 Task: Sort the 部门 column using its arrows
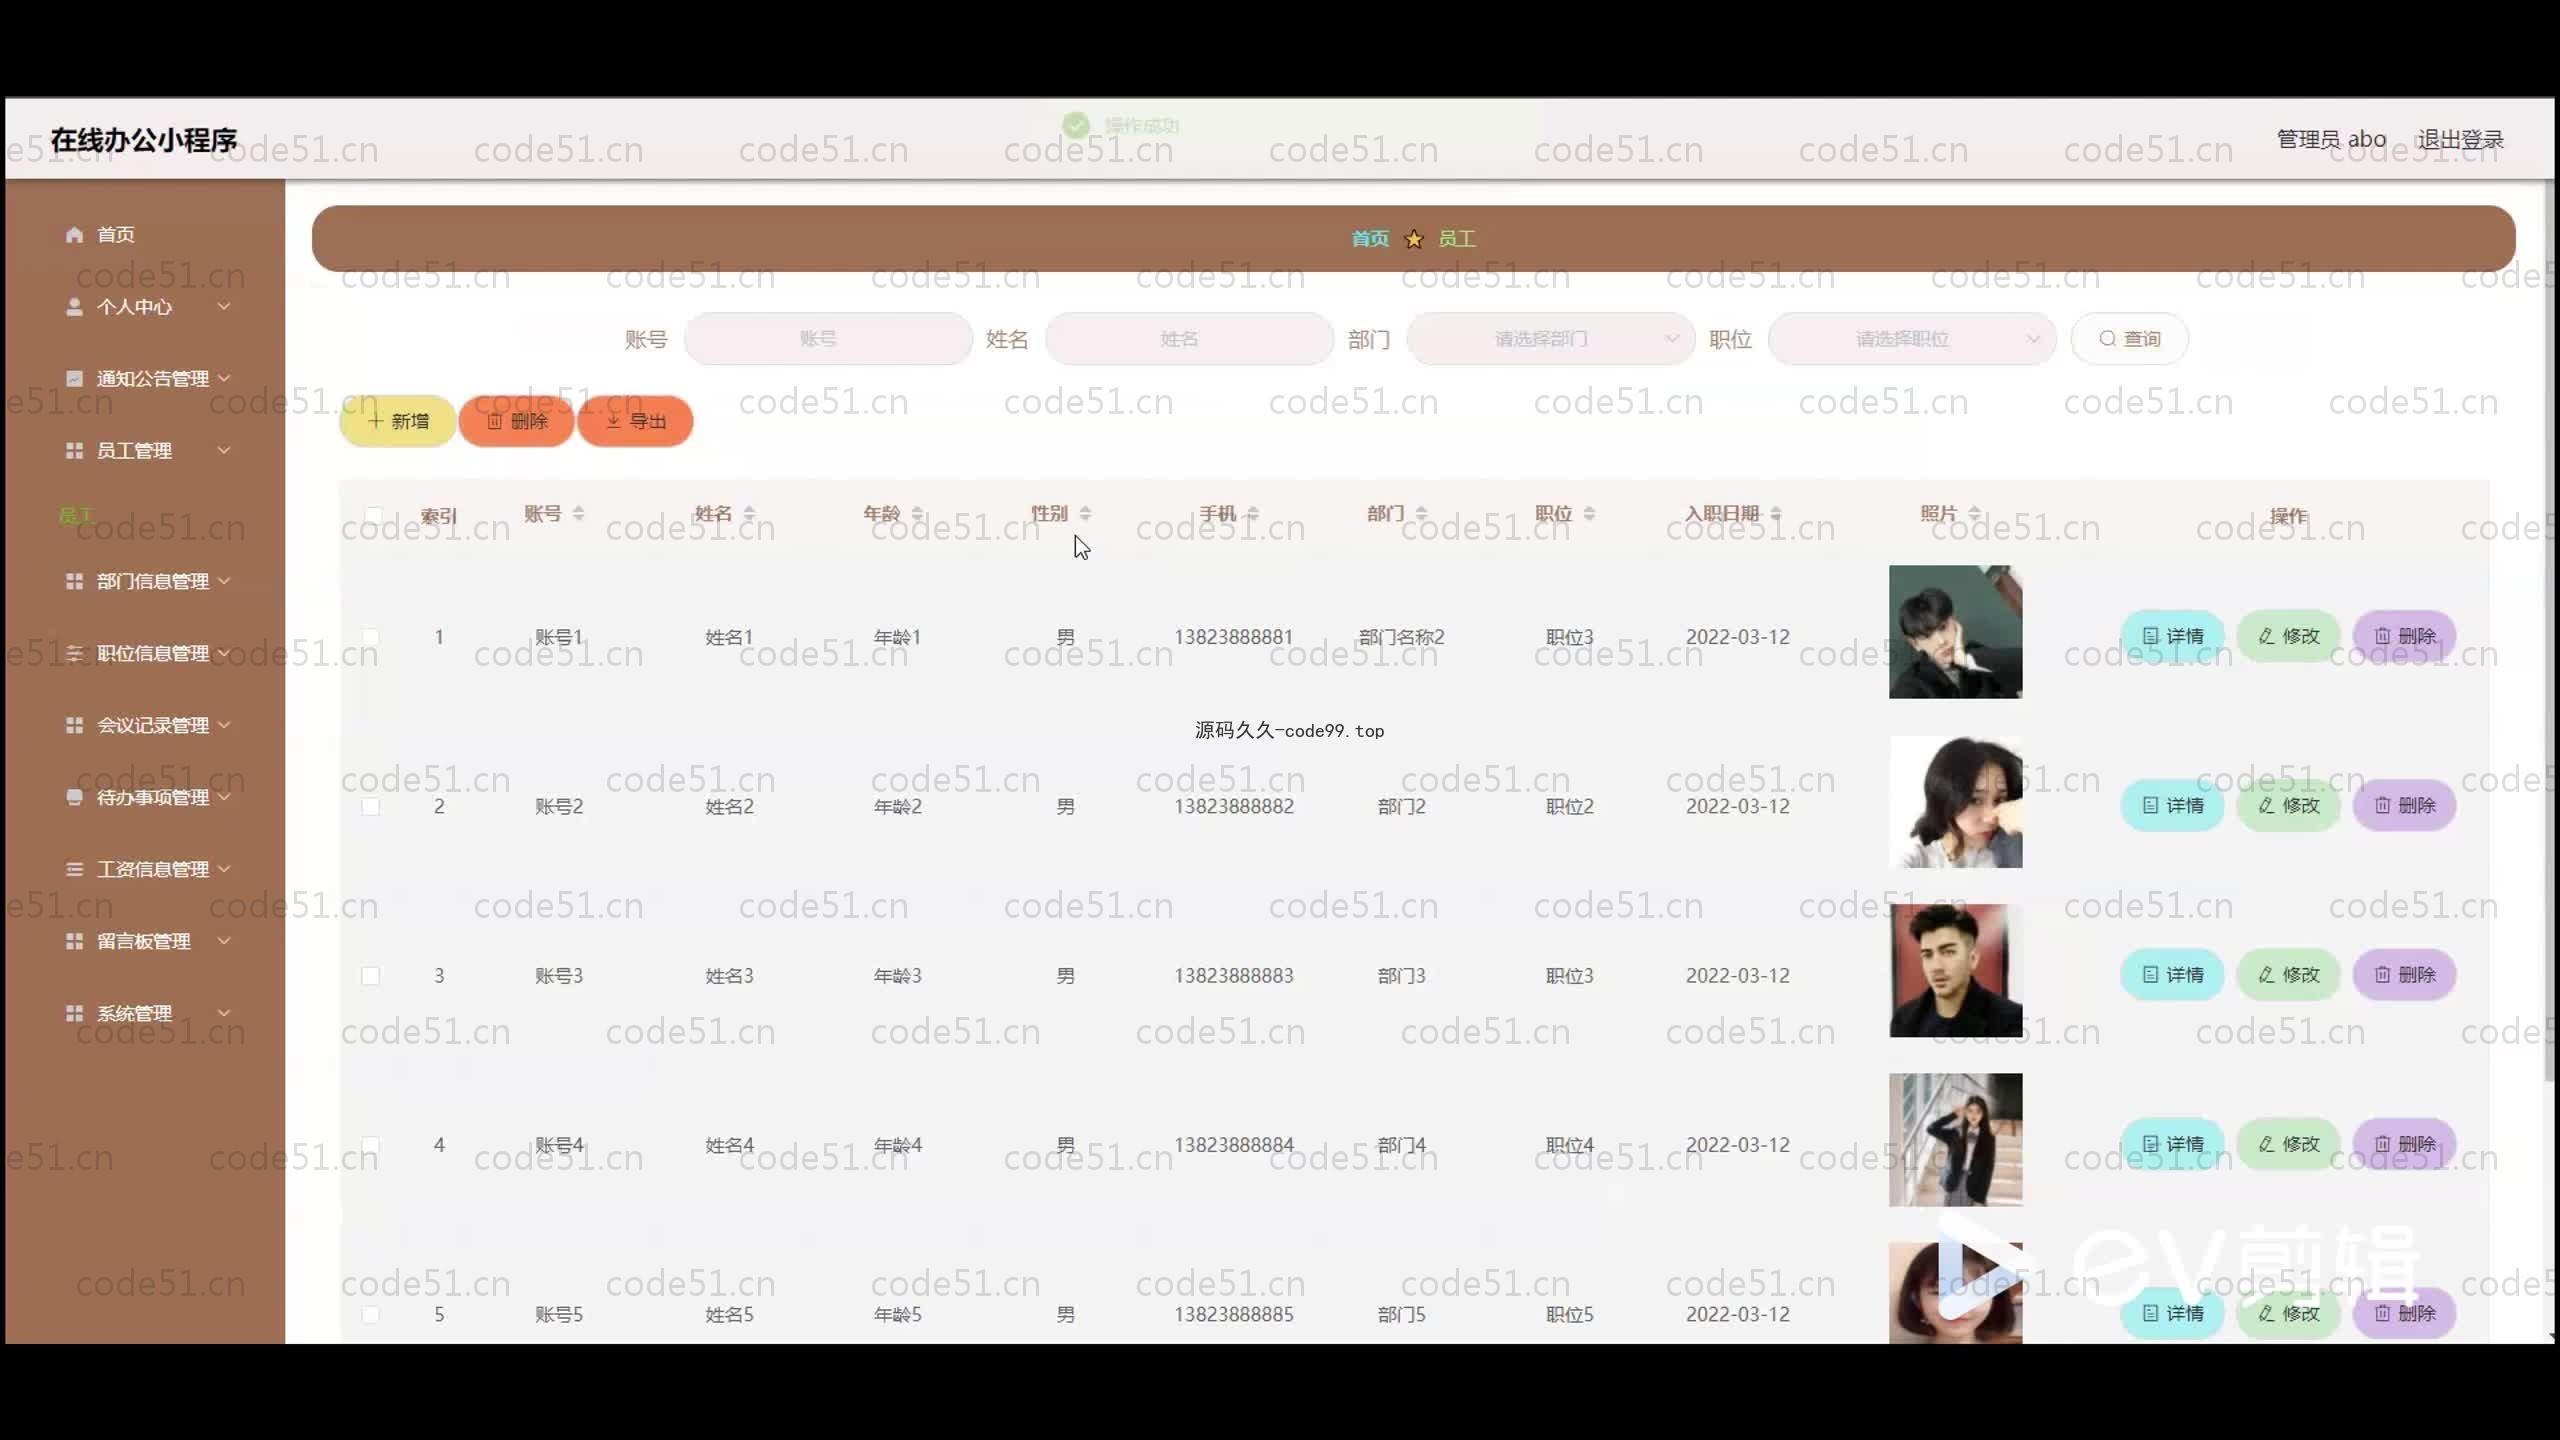point(1421,513)
